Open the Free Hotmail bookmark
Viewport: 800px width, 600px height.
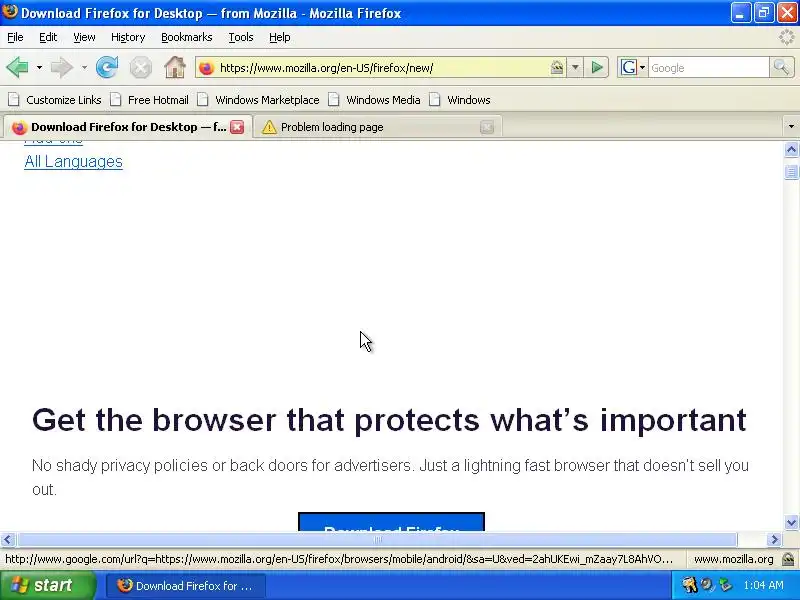149,100
